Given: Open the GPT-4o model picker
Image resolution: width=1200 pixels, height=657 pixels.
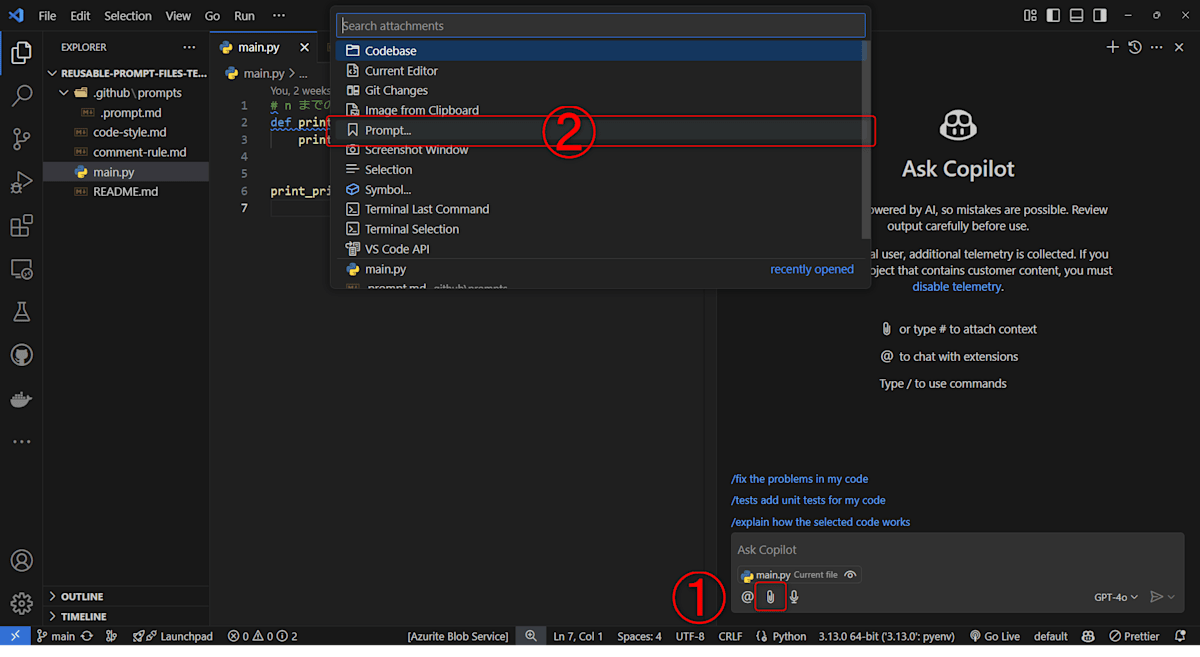Looking at the screenshot, I should click(x=1116, y=597).
